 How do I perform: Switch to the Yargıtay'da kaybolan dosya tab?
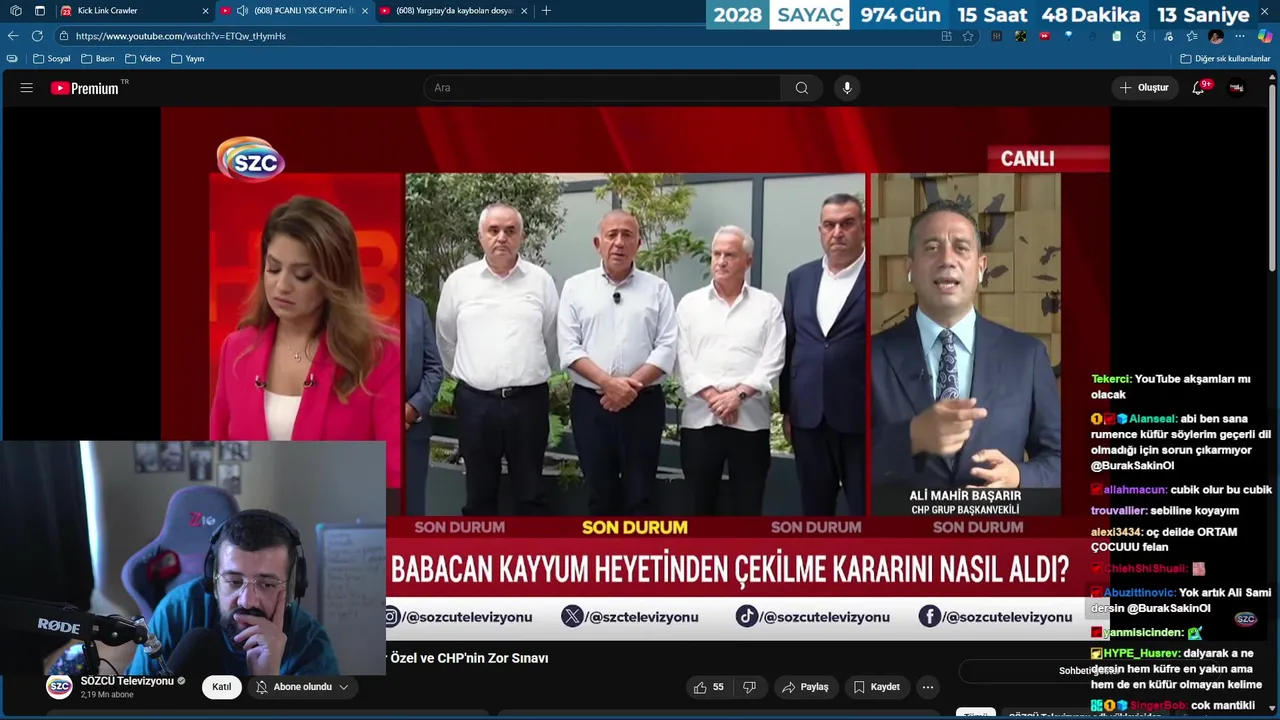coord(453,10)
